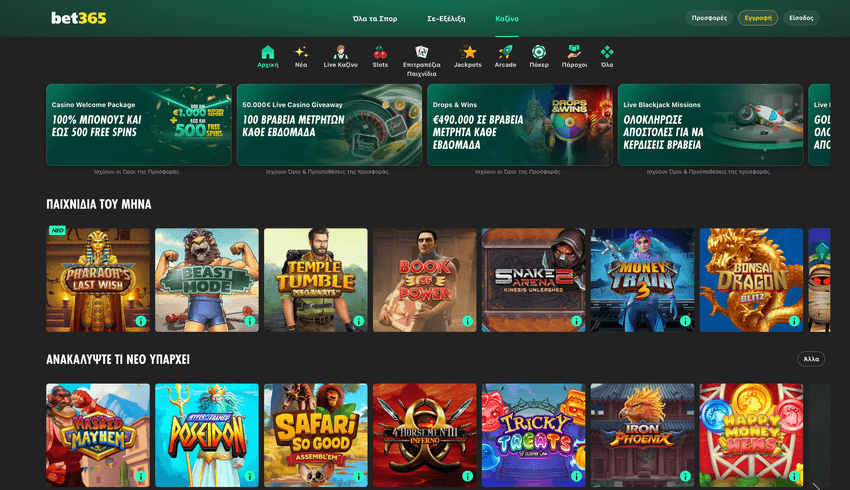Show info for Safari So Good
Image resolution: width=850 pixels, height=490 pixels.
tap(359, 476)
